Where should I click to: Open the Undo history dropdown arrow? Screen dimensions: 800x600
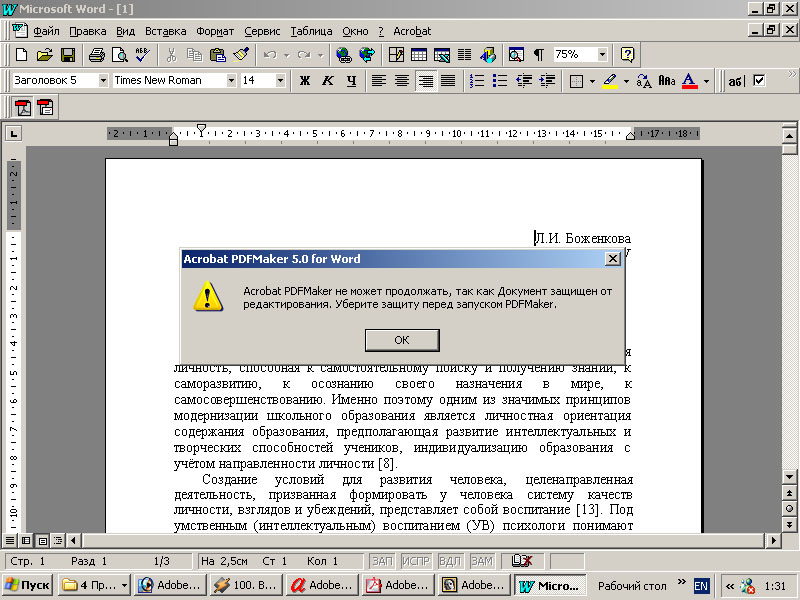287,55
